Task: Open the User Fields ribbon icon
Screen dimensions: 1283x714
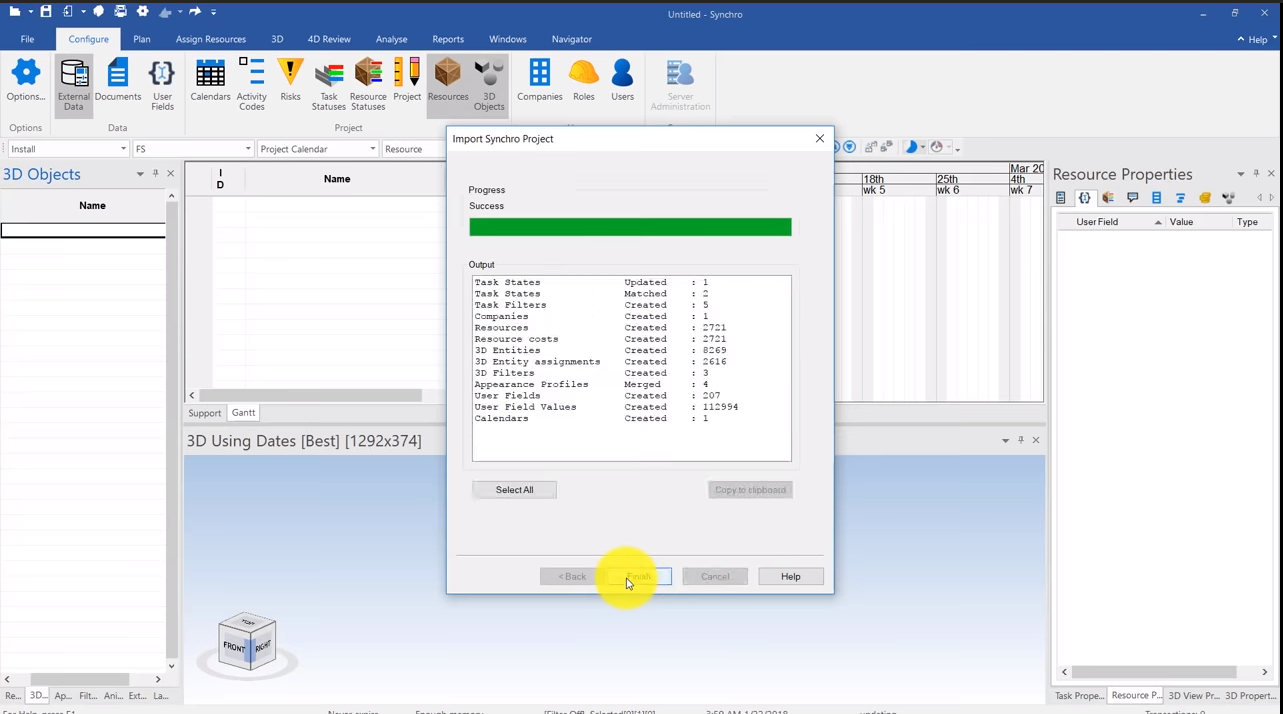Action: pos(162,85)
